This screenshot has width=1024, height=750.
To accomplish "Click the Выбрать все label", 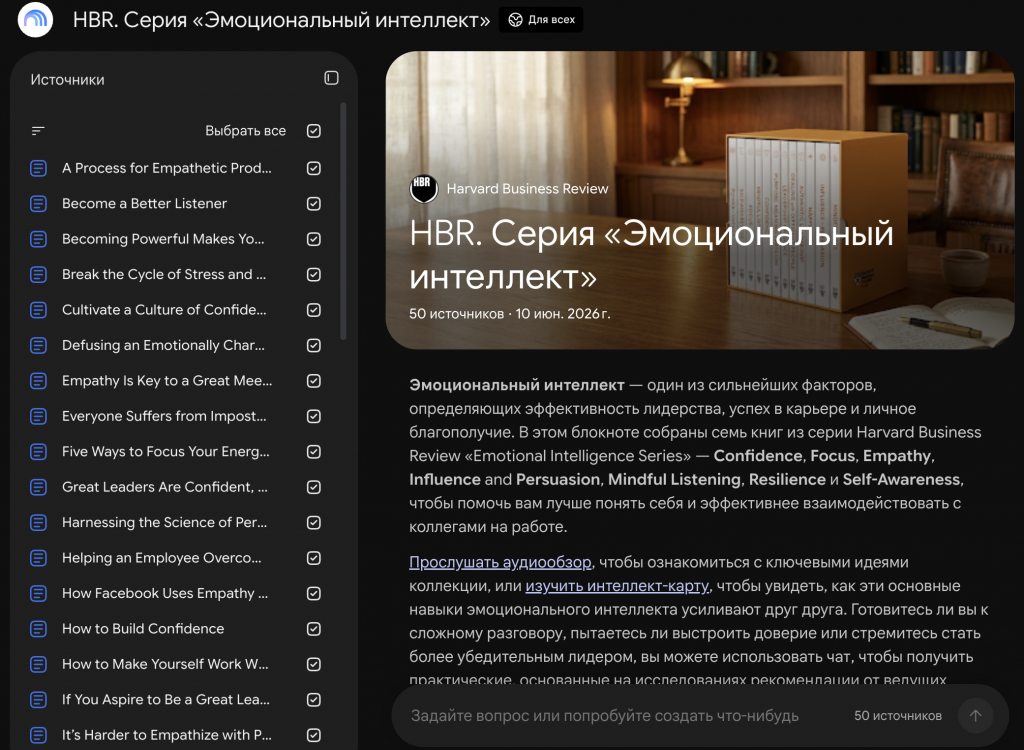I will pyautogui.click(x=246, y=131).
